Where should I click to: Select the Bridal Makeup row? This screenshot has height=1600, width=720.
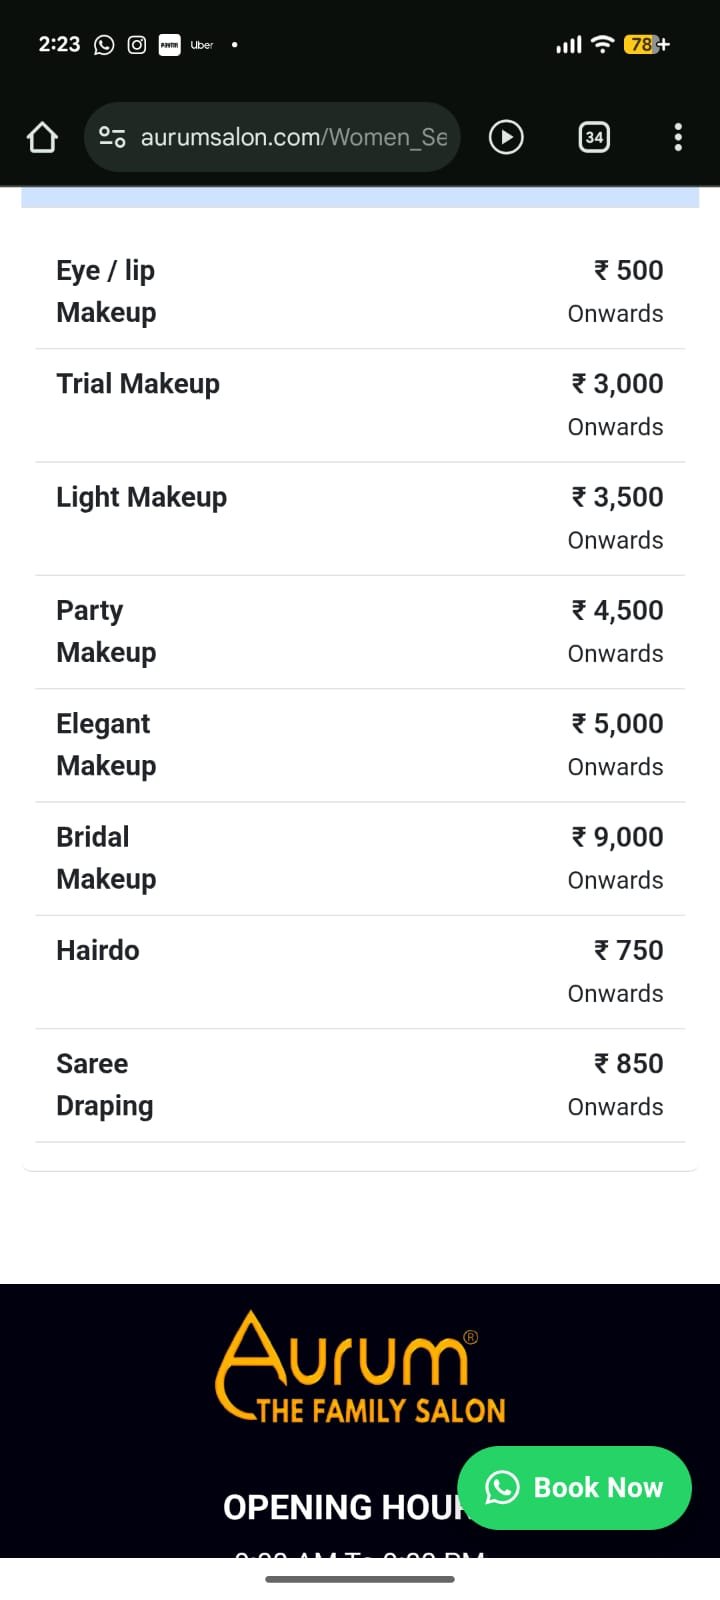(360, 858)
